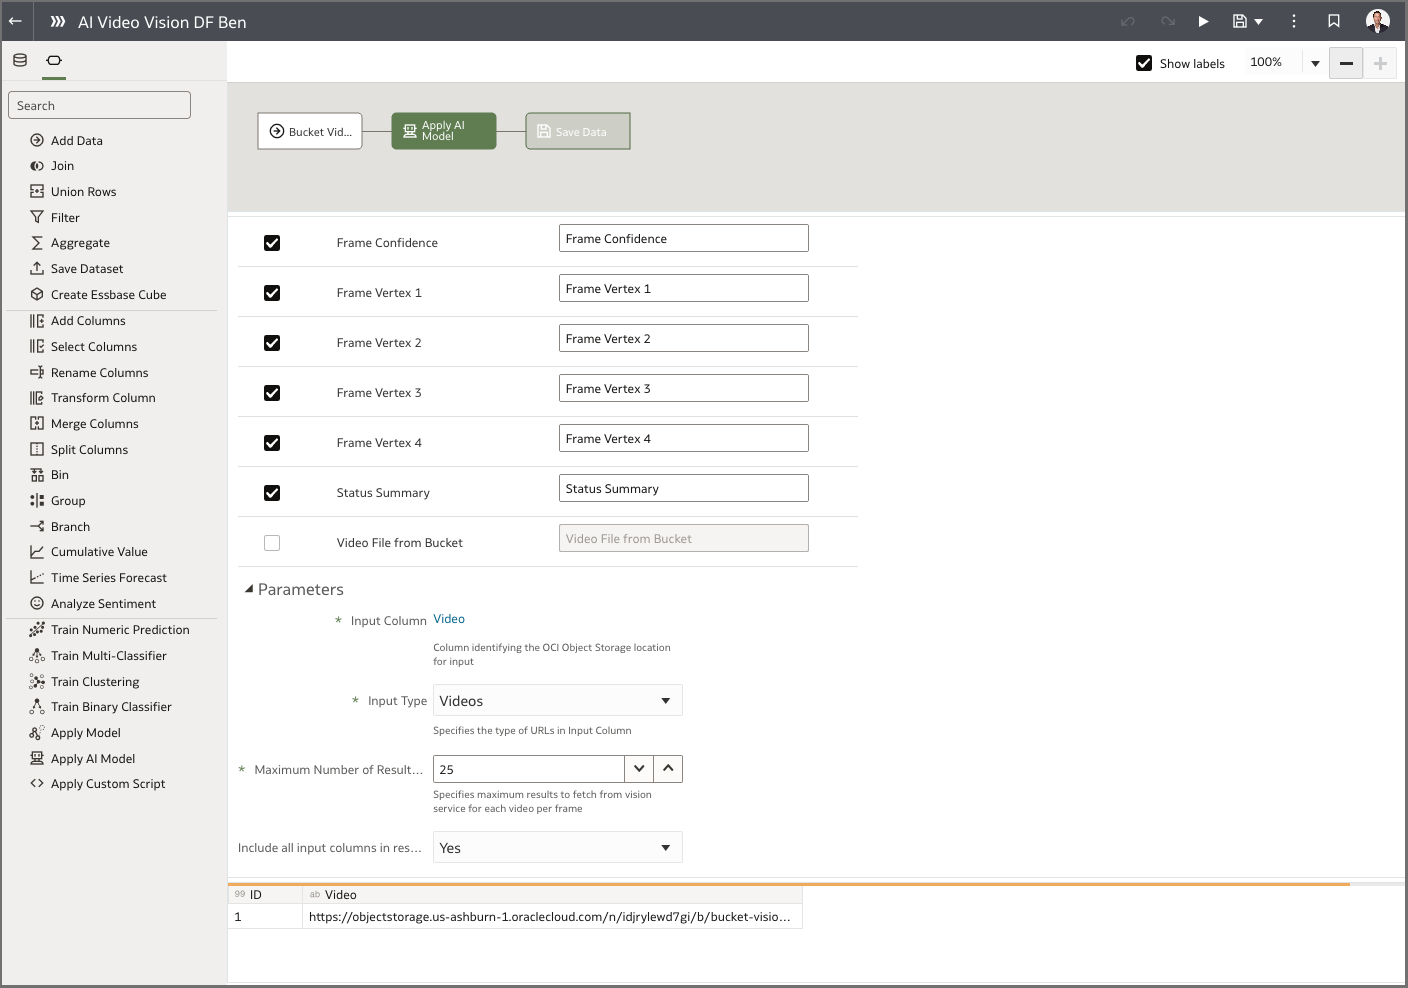Screen dimensions: 1408x988
Task: Open the user profile avatar
Action: click(x=1377, y=21)
